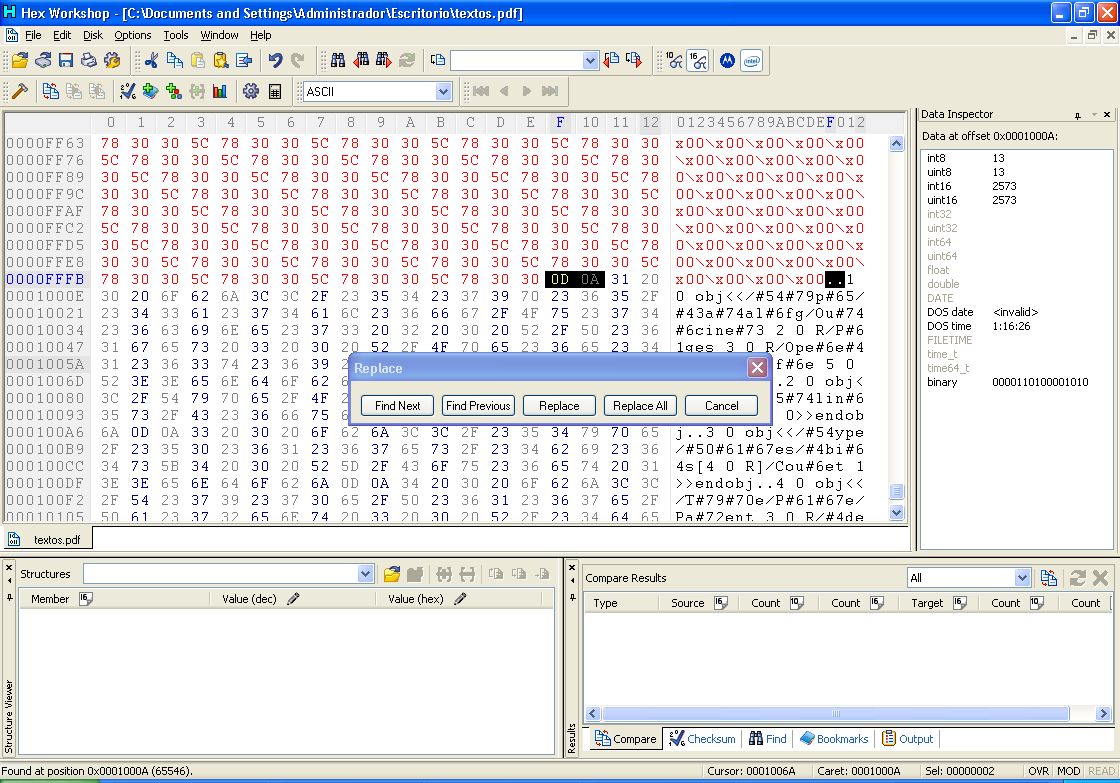
Task: Switch to the Checksum results tab
Action: [x=702, y=739]
